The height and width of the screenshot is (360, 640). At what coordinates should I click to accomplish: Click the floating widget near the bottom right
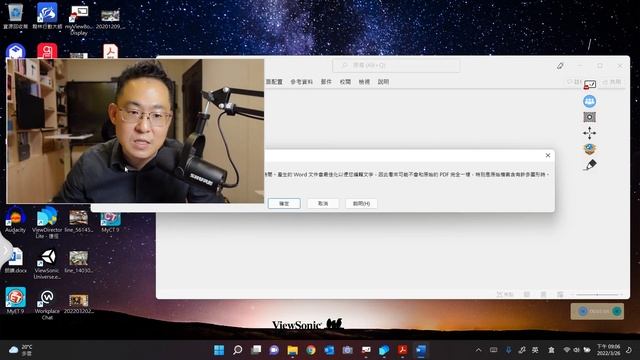click(x=597, y=311)
